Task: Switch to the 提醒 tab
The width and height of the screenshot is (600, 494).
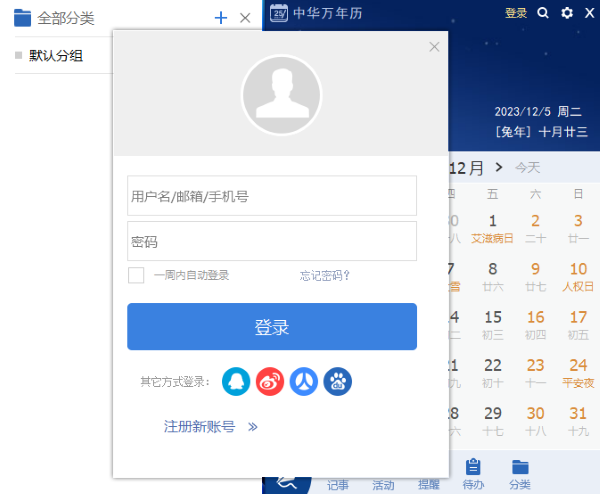Action: click(x=428, y=485)
